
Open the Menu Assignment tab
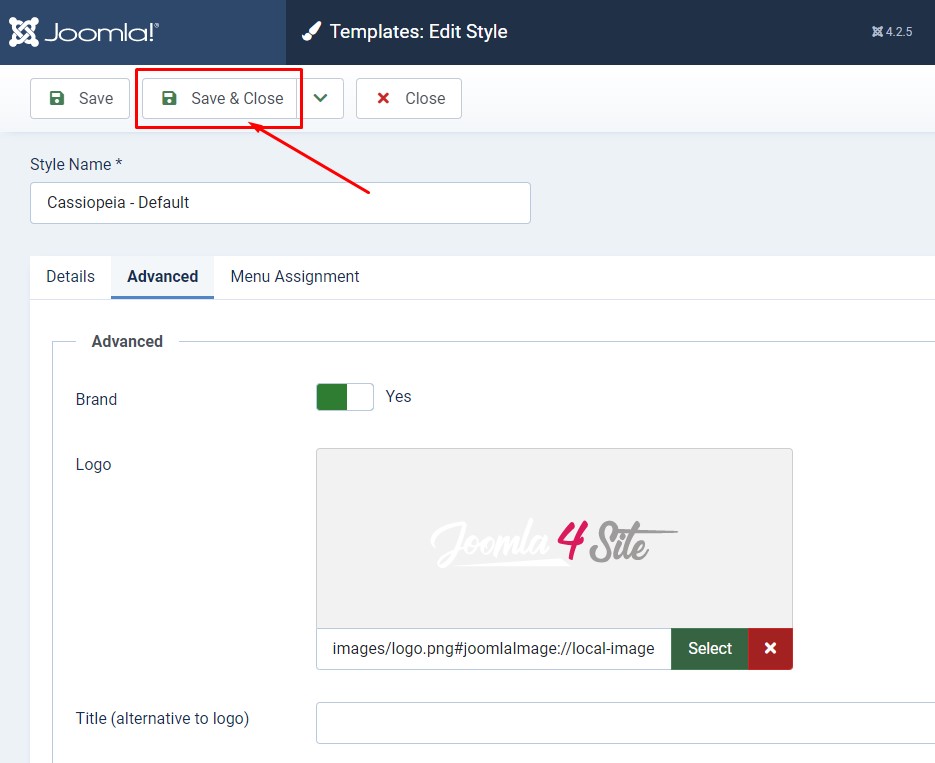click(294, 276)
